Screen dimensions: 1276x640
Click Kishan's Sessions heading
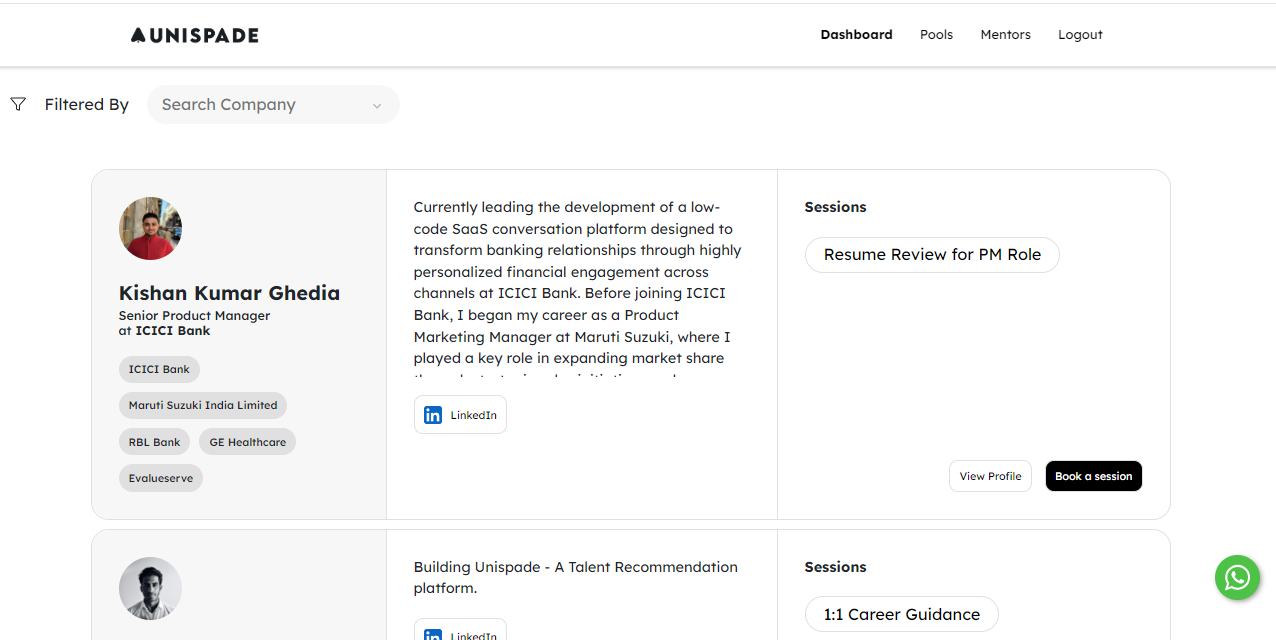(x=835, y=207)
